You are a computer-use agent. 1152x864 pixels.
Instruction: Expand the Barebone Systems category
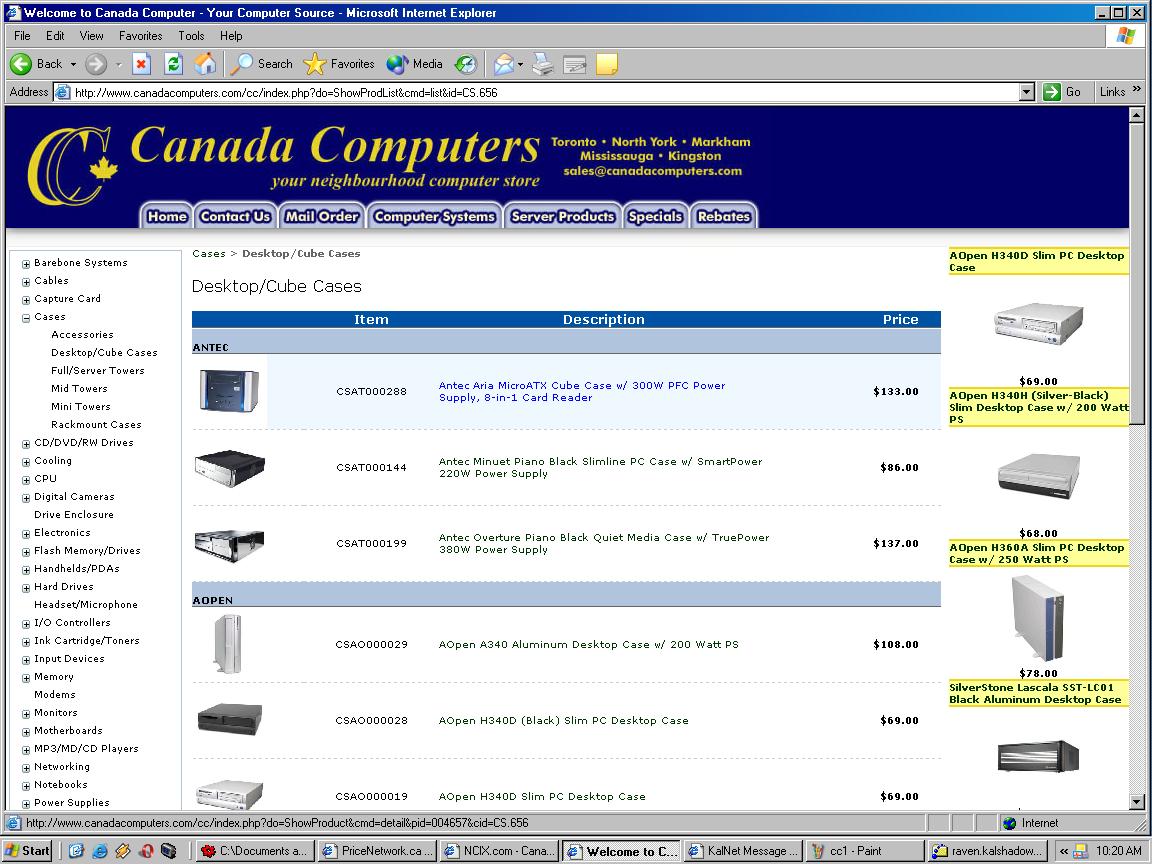point(26,264)
